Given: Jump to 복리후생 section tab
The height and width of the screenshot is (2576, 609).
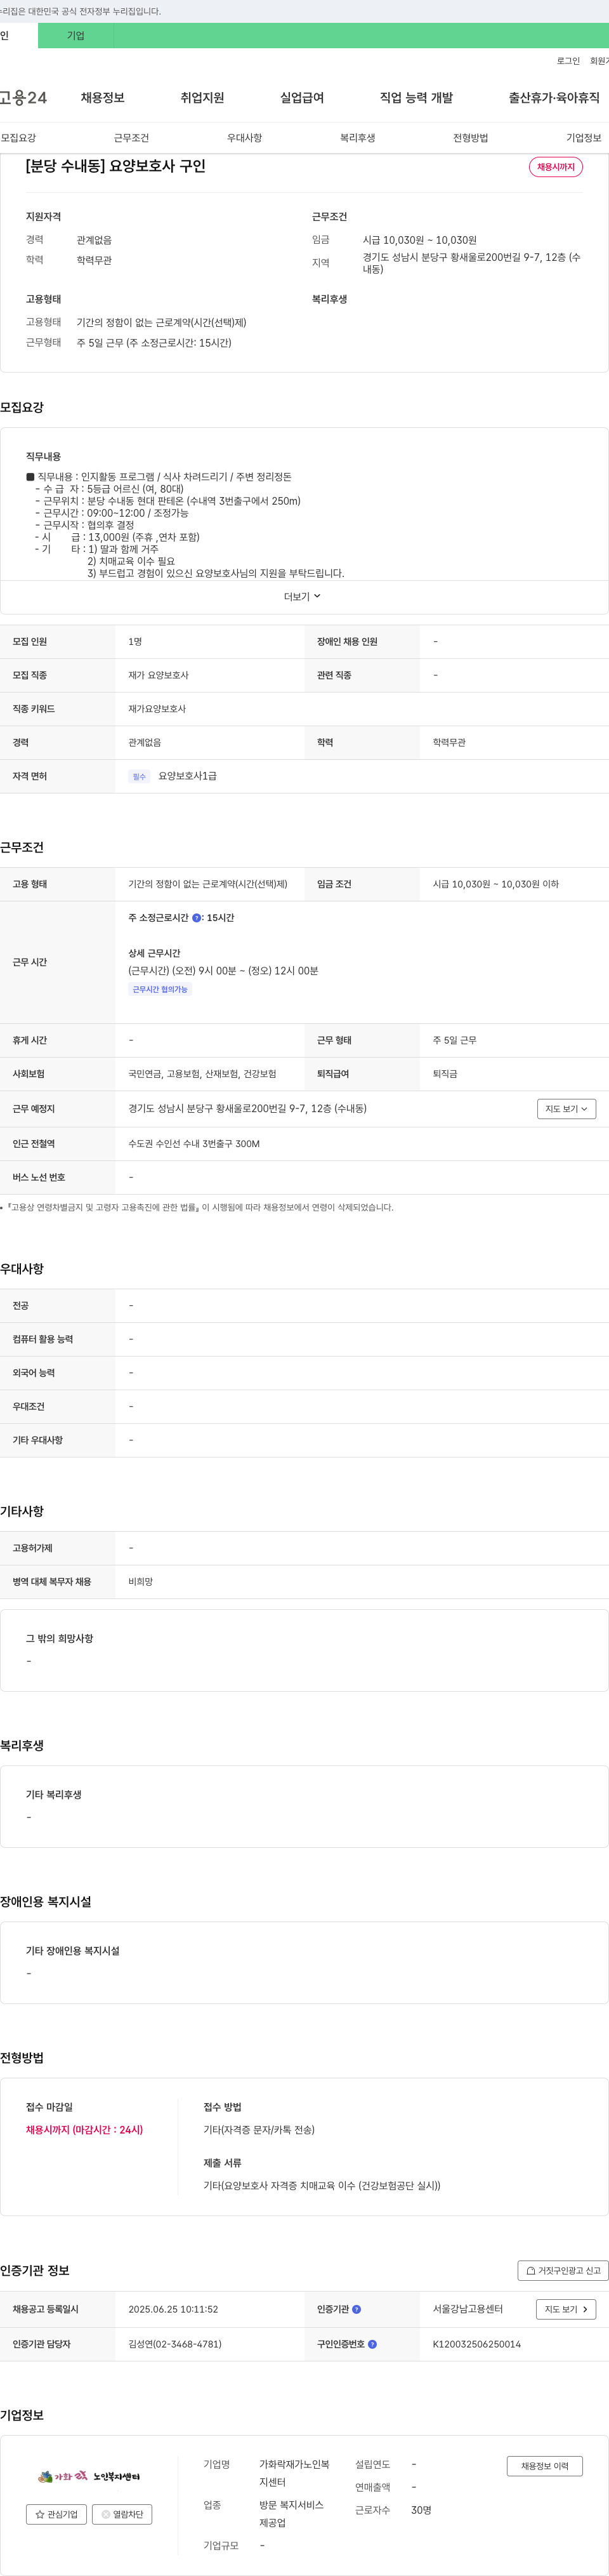Looking at the screenshot, I should (357, 138).
